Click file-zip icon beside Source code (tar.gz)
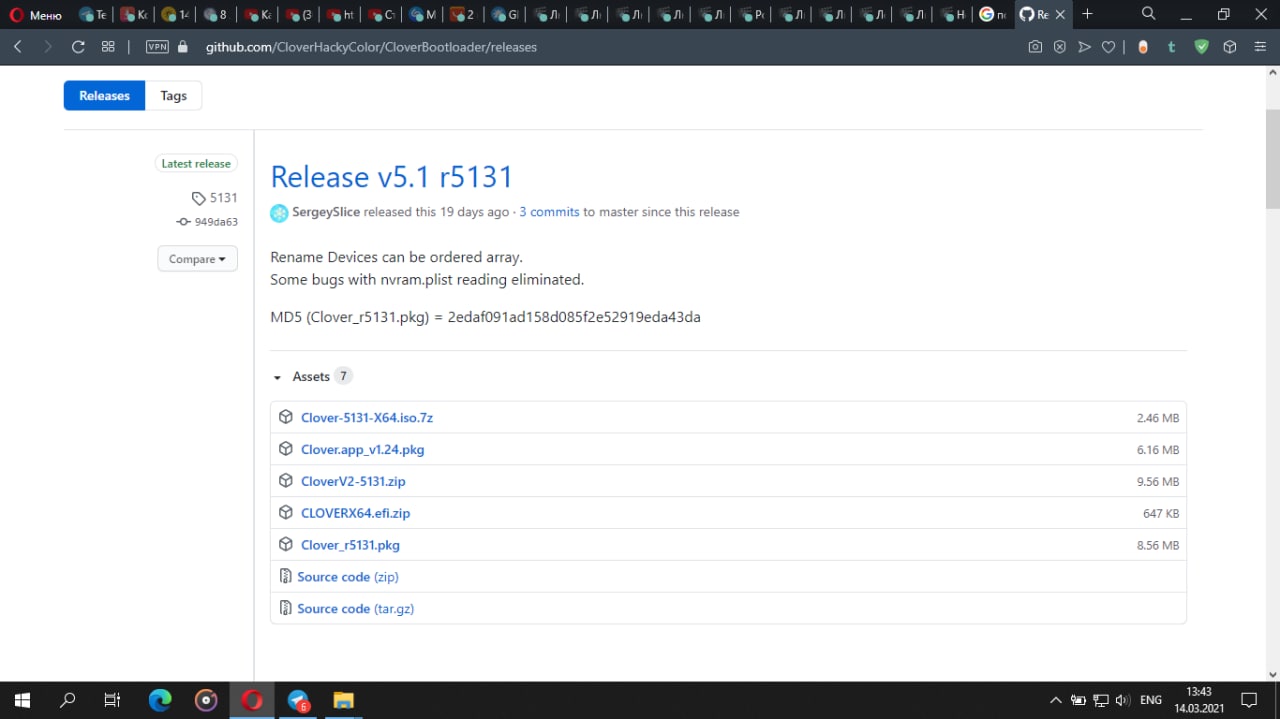 (x=286, y=609)
